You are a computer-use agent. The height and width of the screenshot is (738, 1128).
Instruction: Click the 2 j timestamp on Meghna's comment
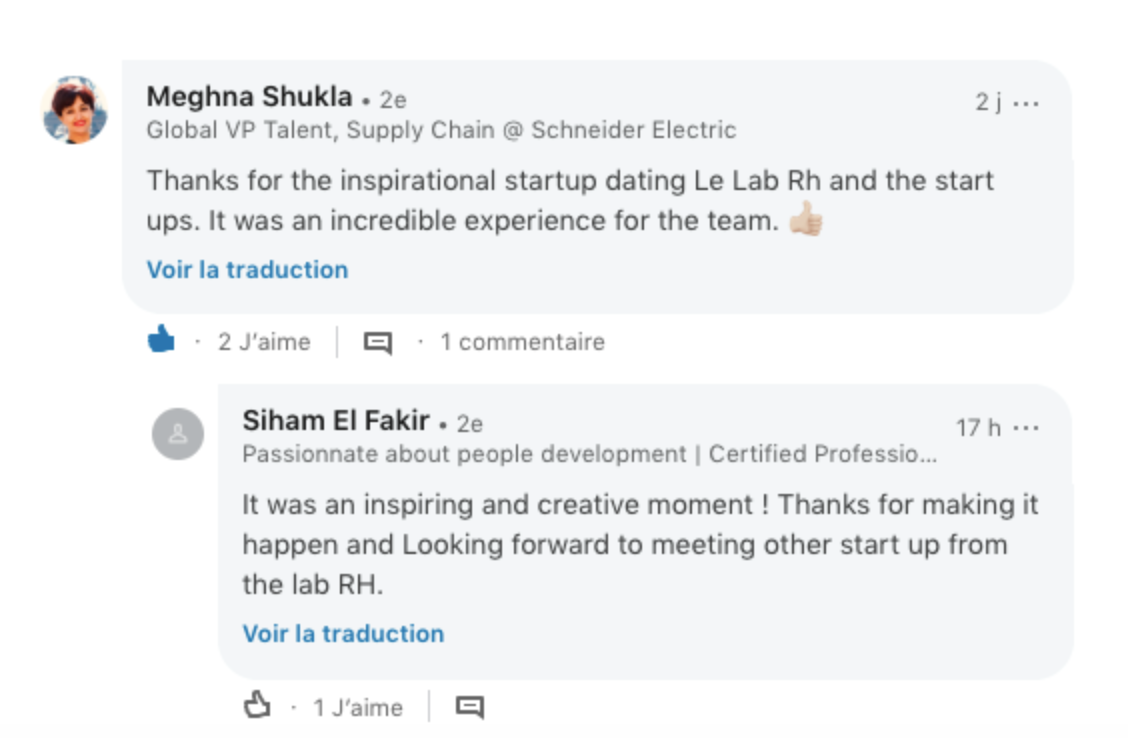tap(988, 103)
